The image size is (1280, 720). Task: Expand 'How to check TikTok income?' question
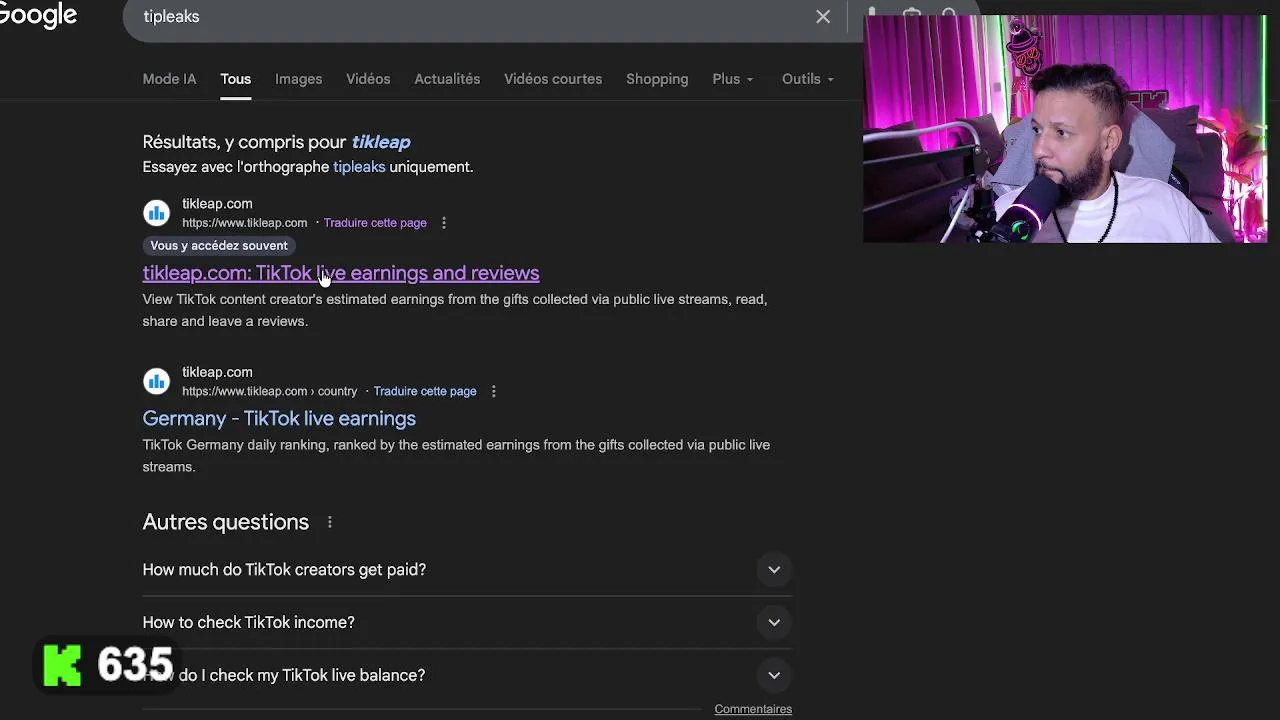click(467, 622)
